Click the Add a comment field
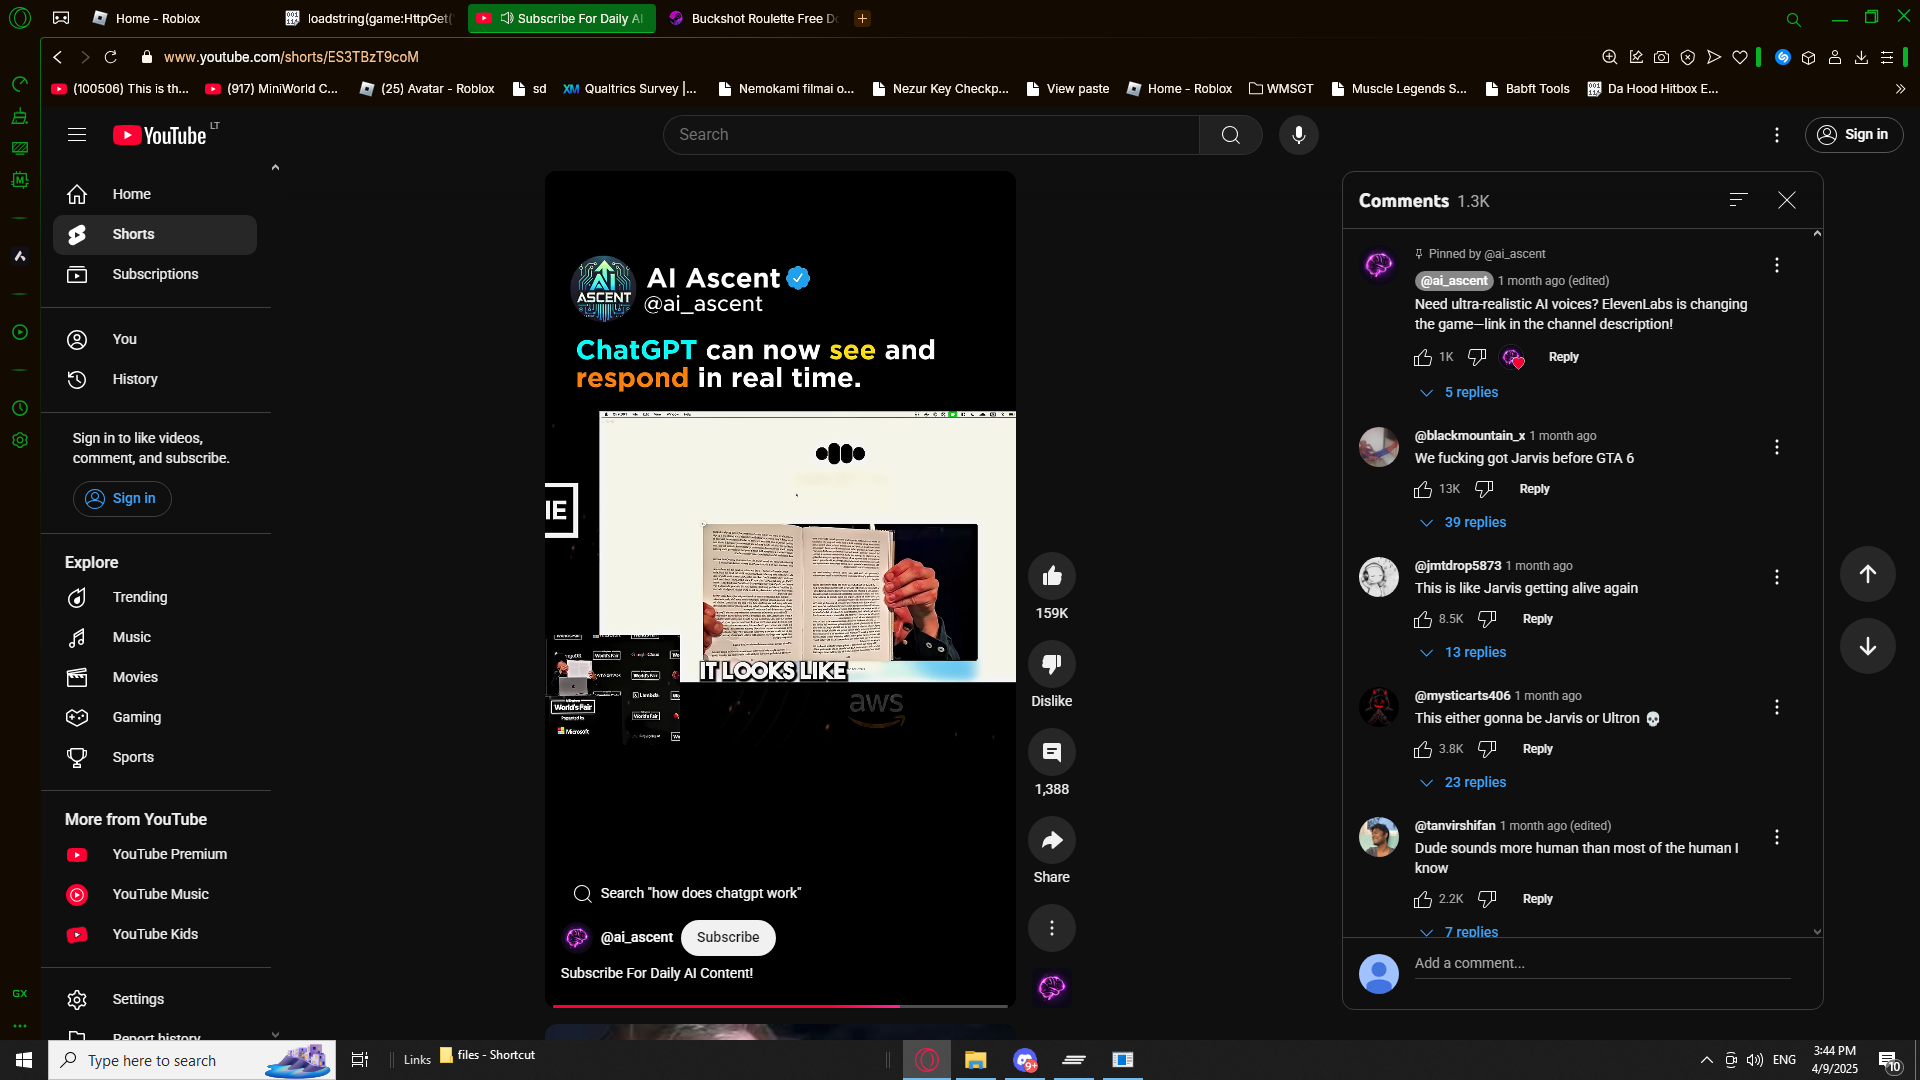The image size is (1920, 1080). pos(1602,963)
